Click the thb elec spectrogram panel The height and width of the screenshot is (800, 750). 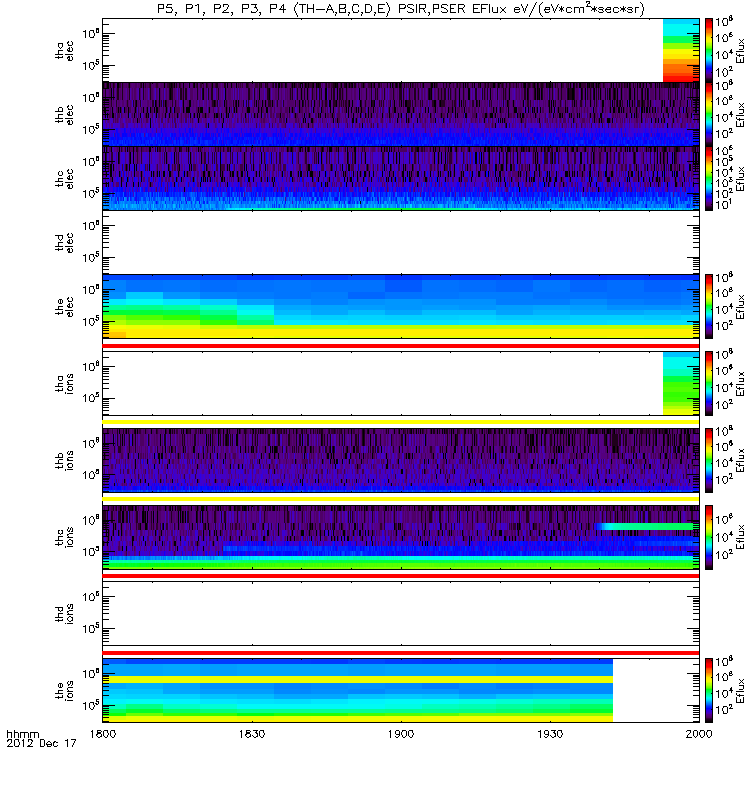tap(401, 114)
